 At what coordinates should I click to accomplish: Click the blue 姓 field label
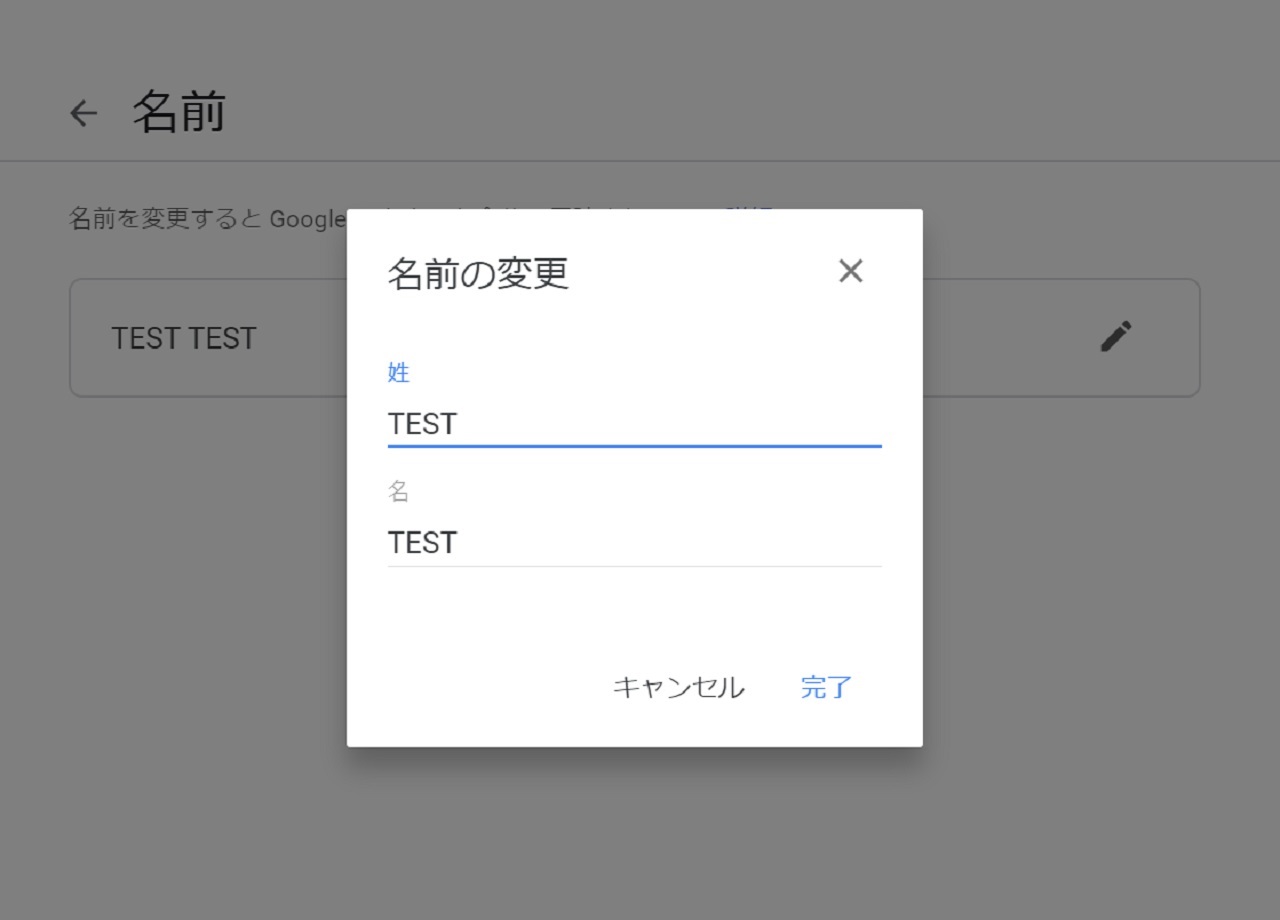(x=399, y=373)
